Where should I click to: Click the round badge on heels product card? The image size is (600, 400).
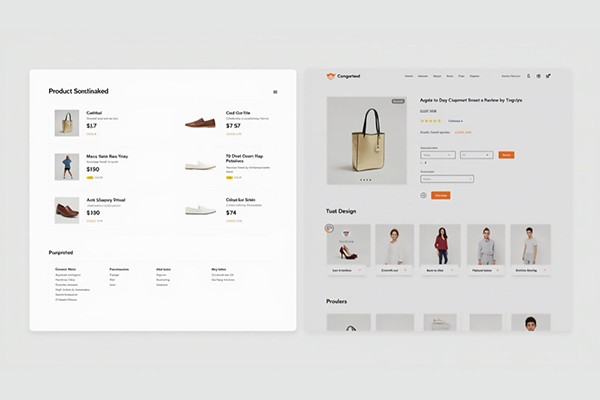coord(330,229)
